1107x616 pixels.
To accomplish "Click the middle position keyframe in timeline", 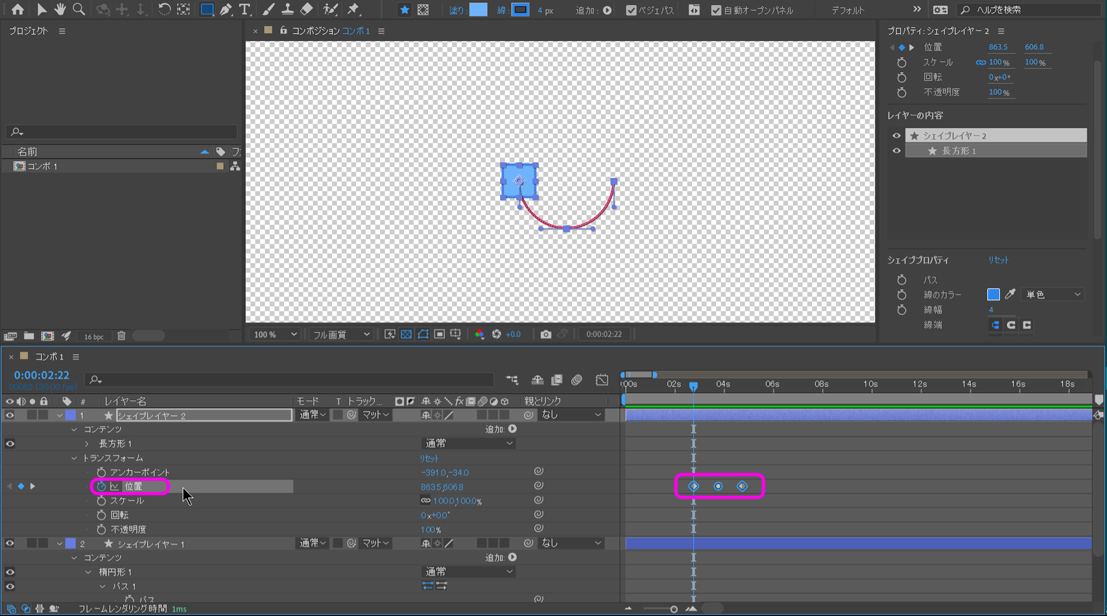I will coord(718,486).
